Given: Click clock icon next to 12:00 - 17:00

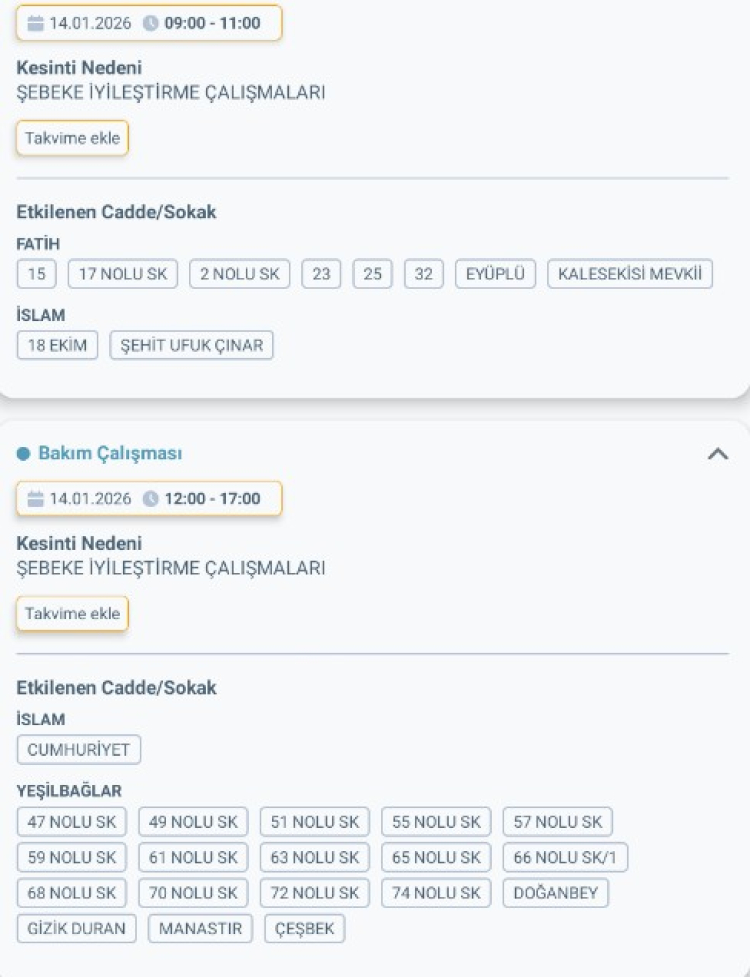Looking at the screenshot, I should [x=151, y=499].
